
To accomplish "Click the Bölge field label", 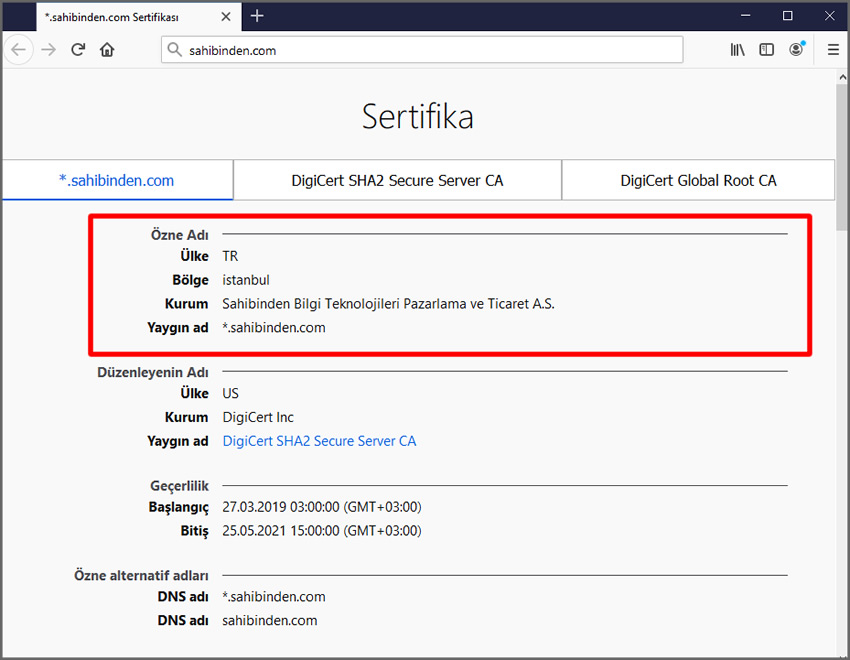I will pyautogui.click(x=190, y=280).
